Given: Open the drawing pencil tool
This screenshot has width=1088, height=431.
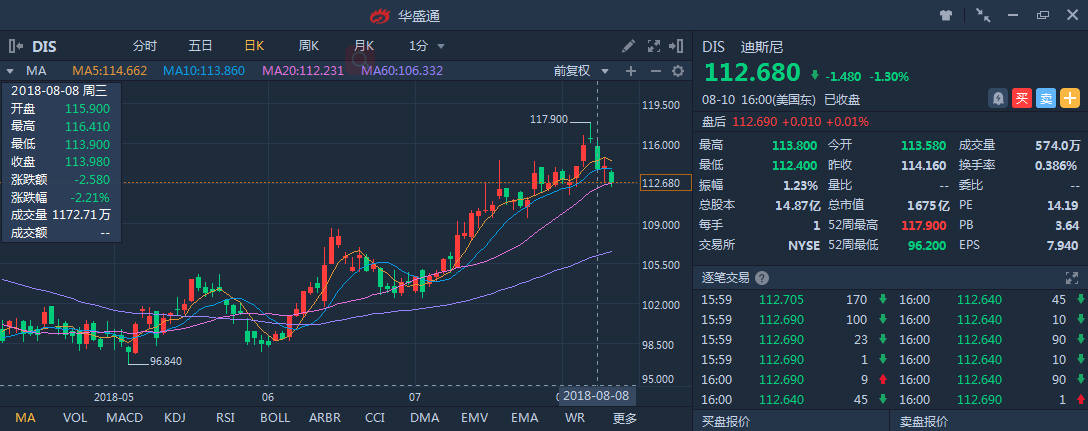Looking at the screenshot, I should (628, 47).
